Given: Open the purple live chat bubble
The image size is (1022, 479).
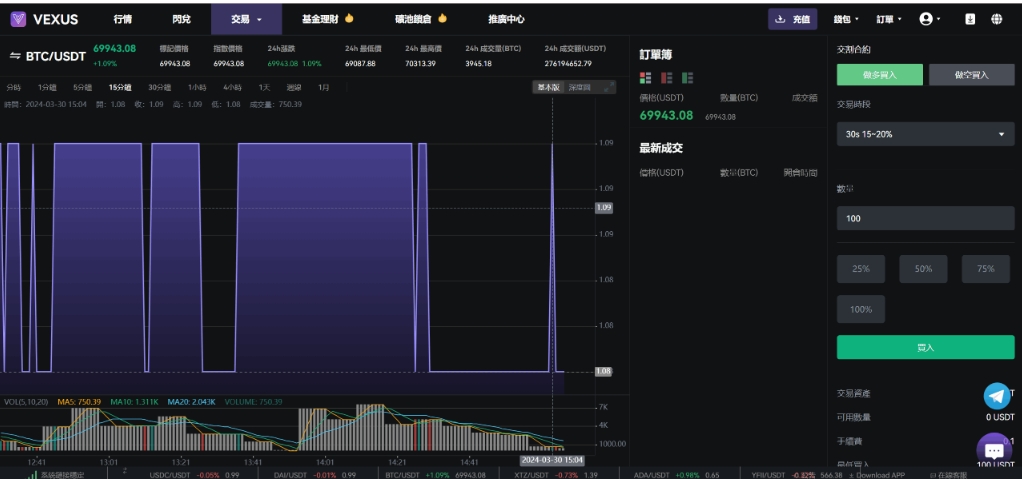Looking at the screenshot, I should pos(994,450).
